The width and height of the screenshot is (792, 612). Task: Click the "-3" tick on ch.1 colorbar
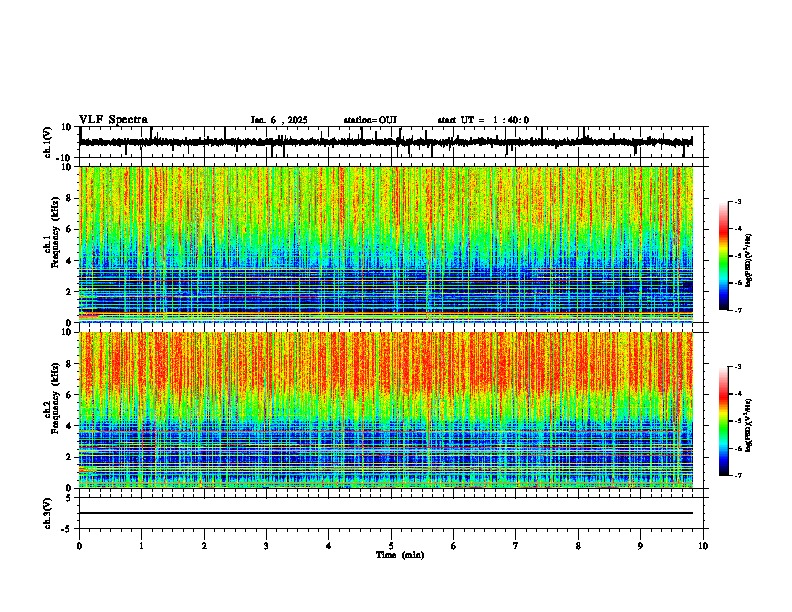(738, 201)
